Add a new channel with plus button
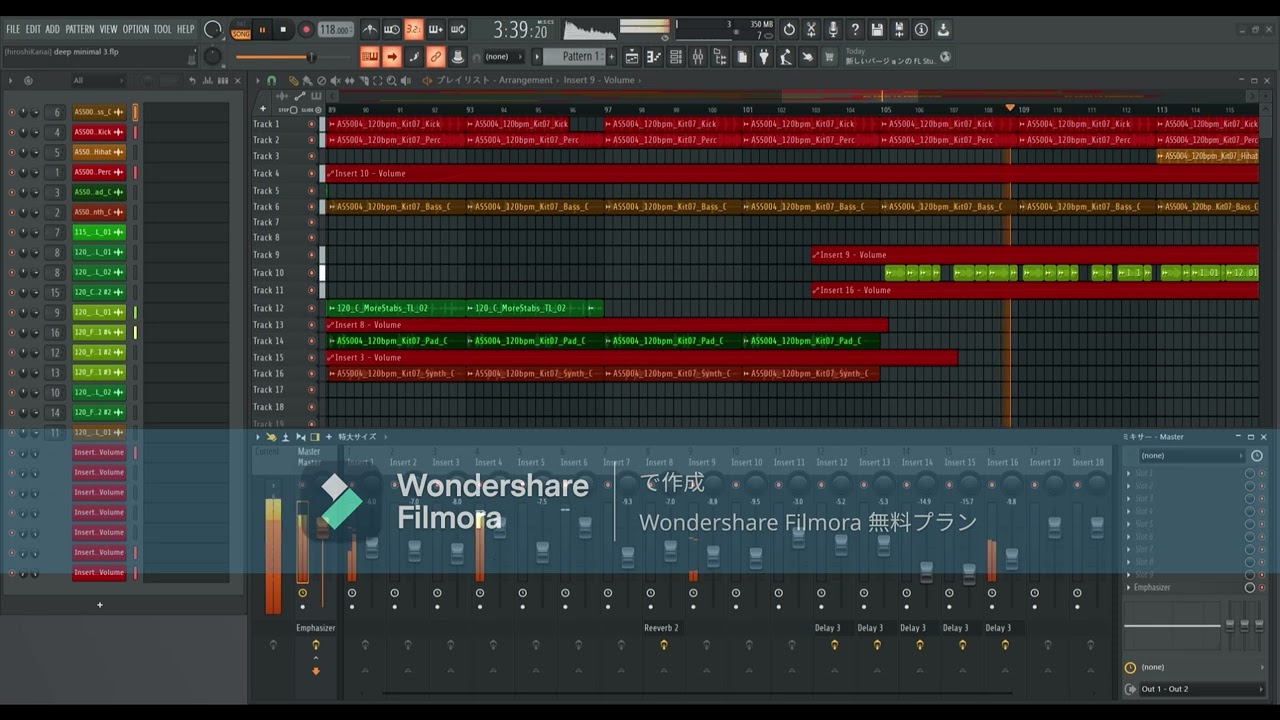The image size is (1280, 720). pyautogui.click(x=99, y=605)
